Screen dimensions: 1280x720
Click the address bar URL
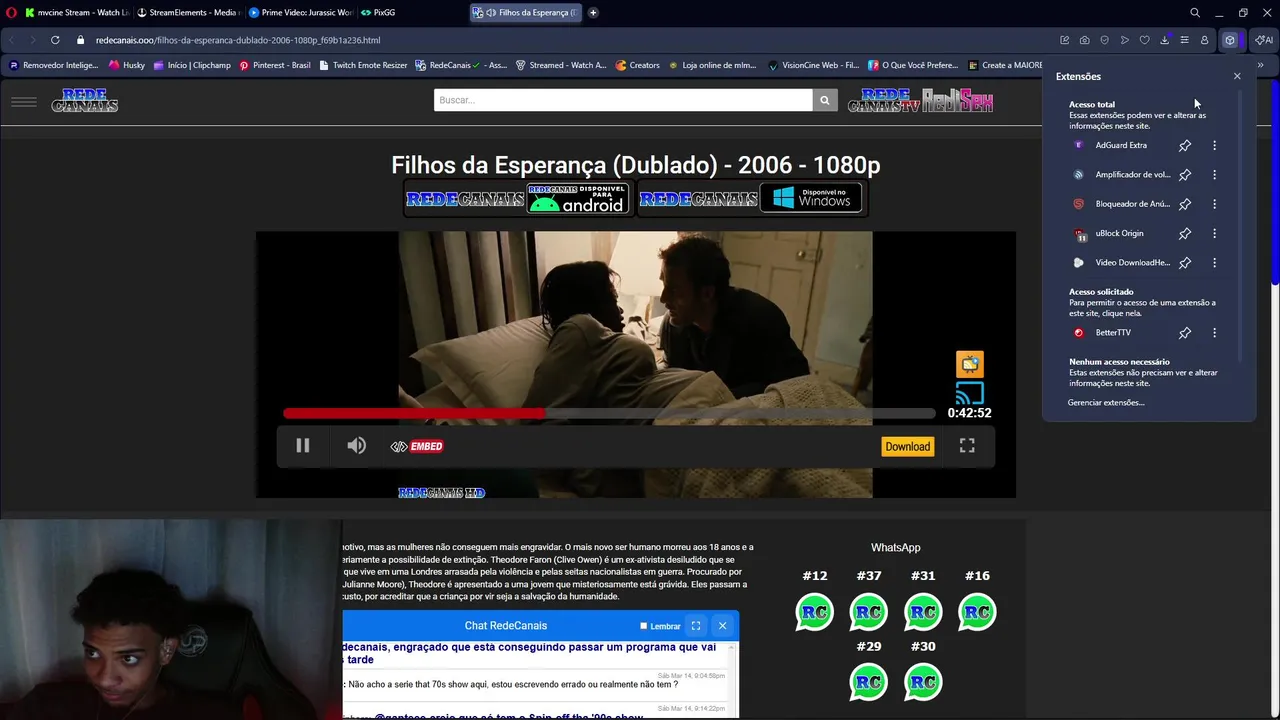pyautogui.click(x=238, y=40)
